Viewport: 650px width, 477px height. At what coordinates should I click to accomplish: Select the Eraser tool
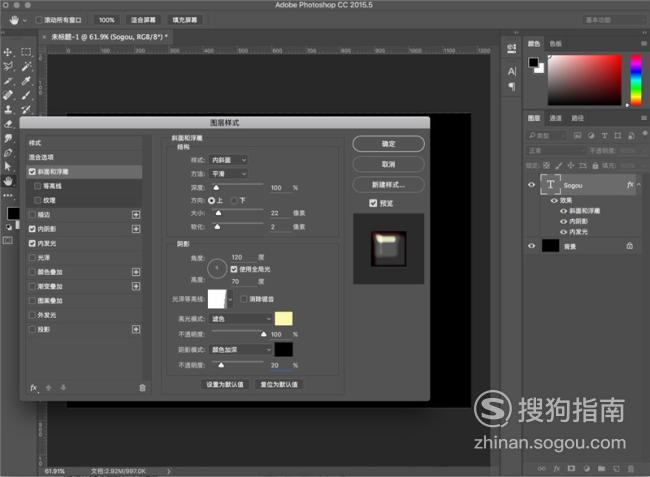click(7, 123)
